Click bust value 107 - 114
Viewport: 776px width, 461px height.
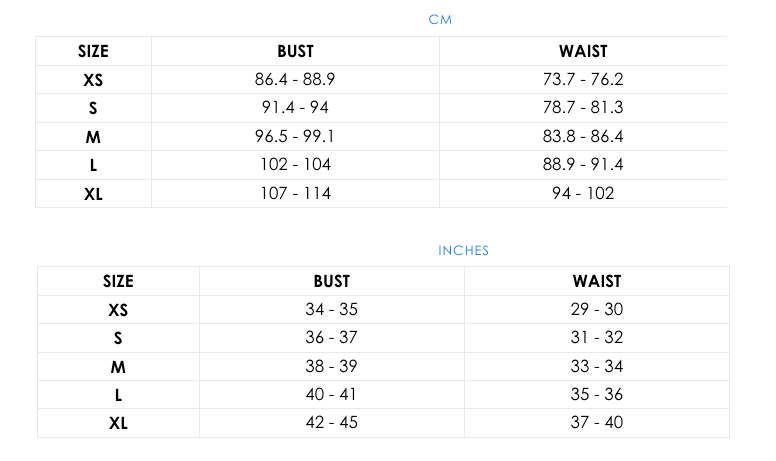click(x=295, y=194)
